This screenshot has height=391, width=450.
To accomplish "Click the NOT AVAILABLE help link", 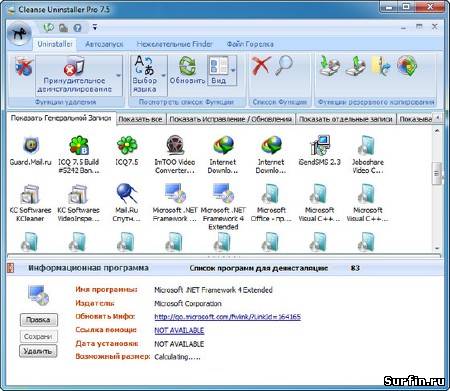I will (x=179, y=330).
